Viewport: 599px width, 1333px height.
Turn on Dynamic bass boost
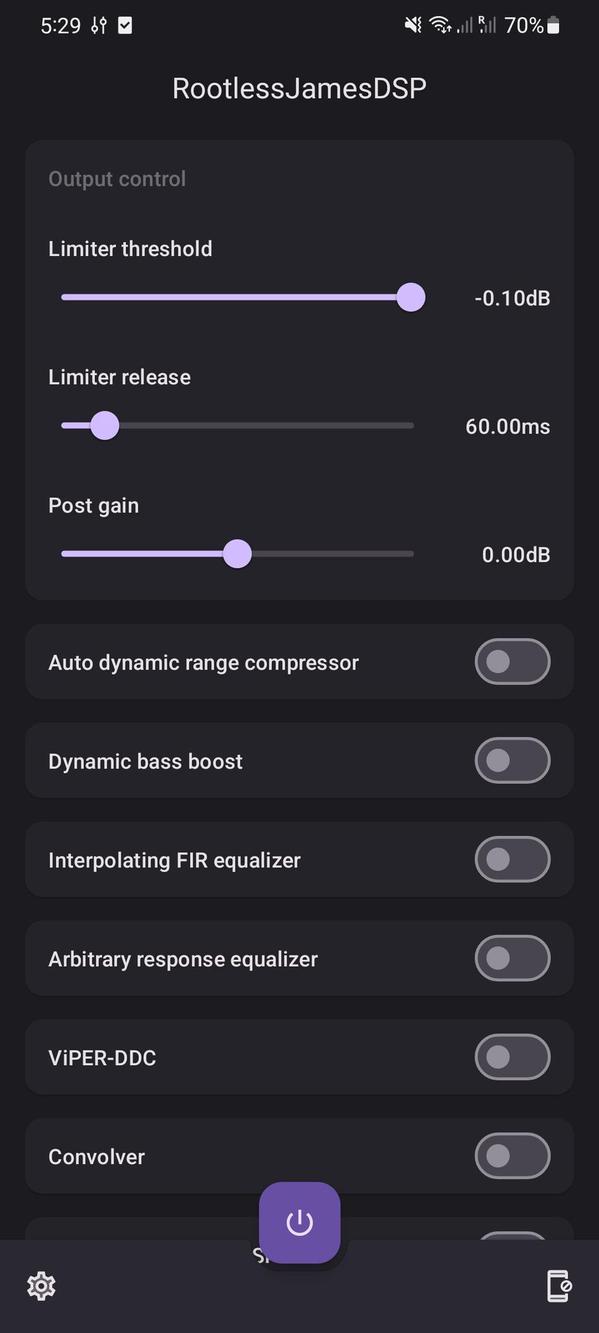pos(512,760)
